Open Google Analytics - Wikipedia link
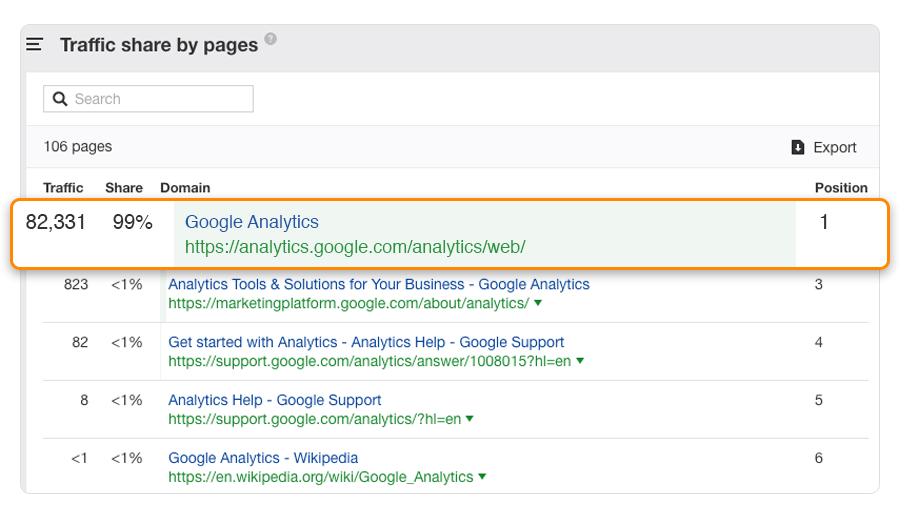 [263, 458]
